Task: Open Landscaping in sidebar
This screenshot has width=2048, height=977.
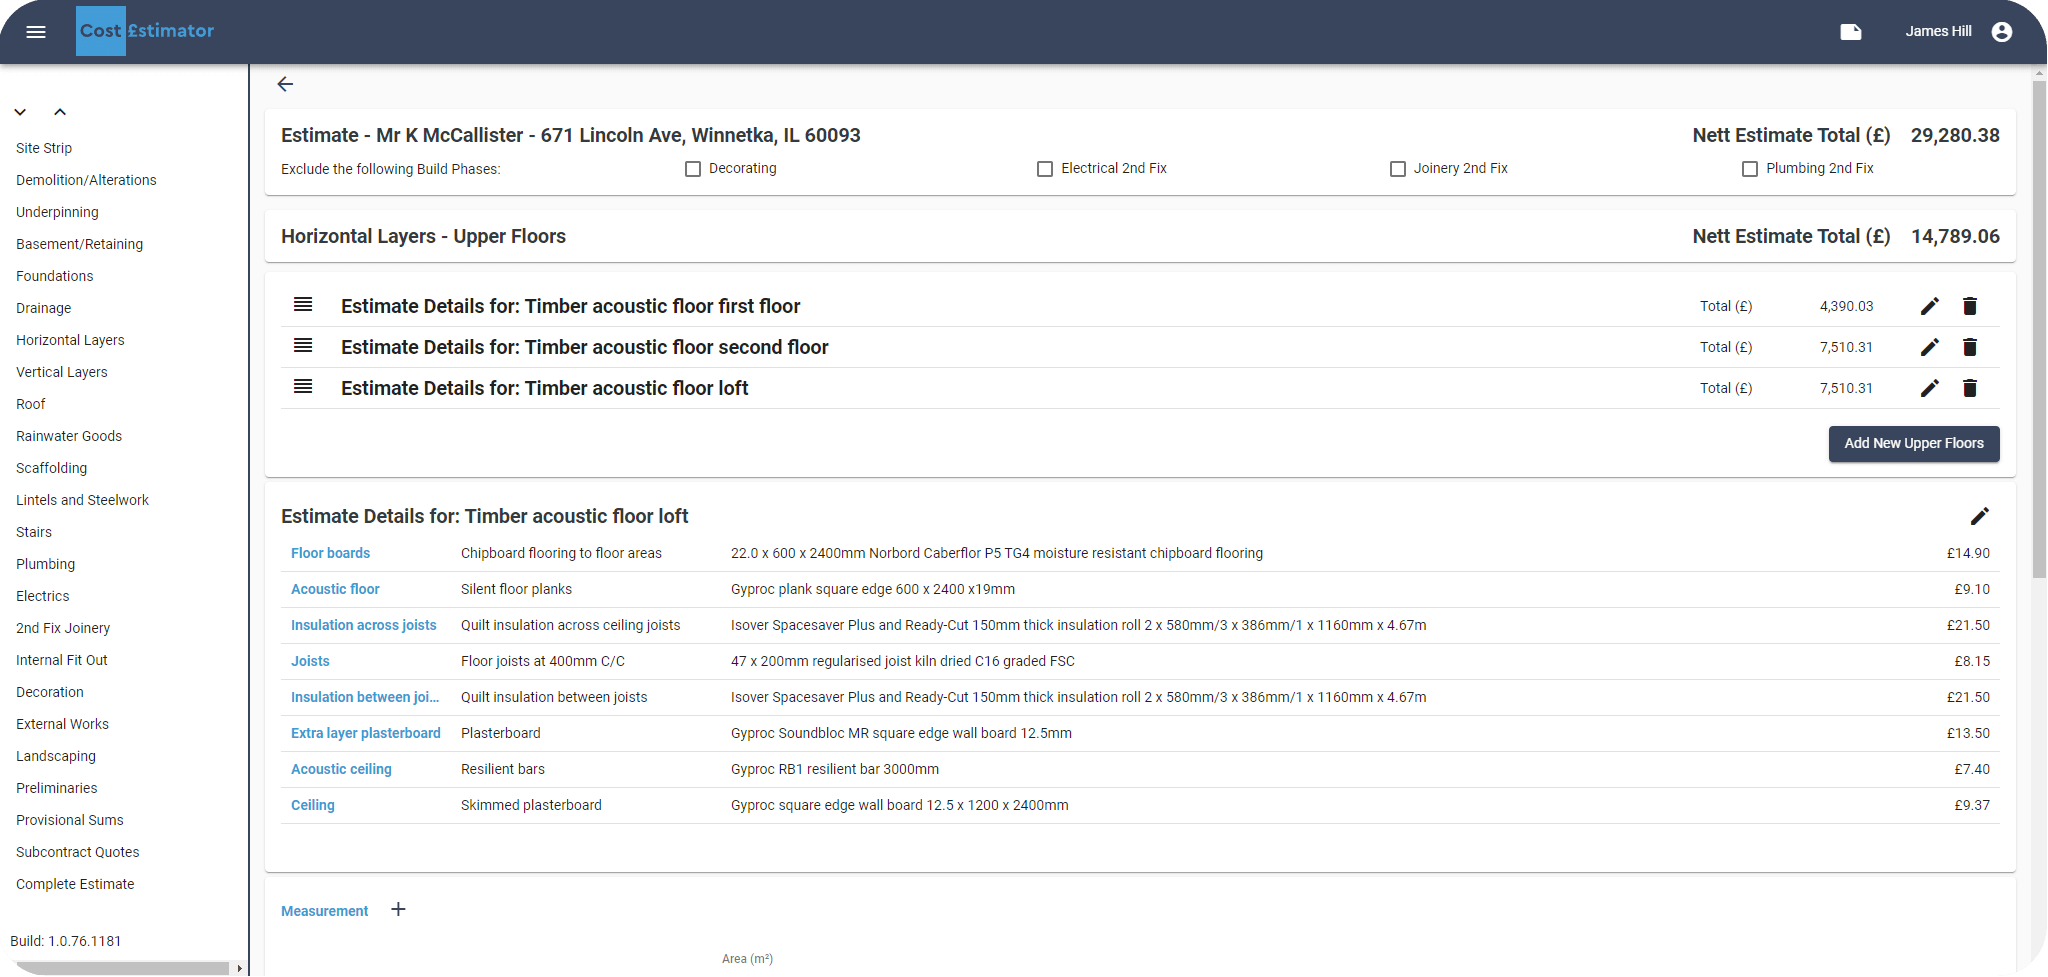Action: coord(56,756)
